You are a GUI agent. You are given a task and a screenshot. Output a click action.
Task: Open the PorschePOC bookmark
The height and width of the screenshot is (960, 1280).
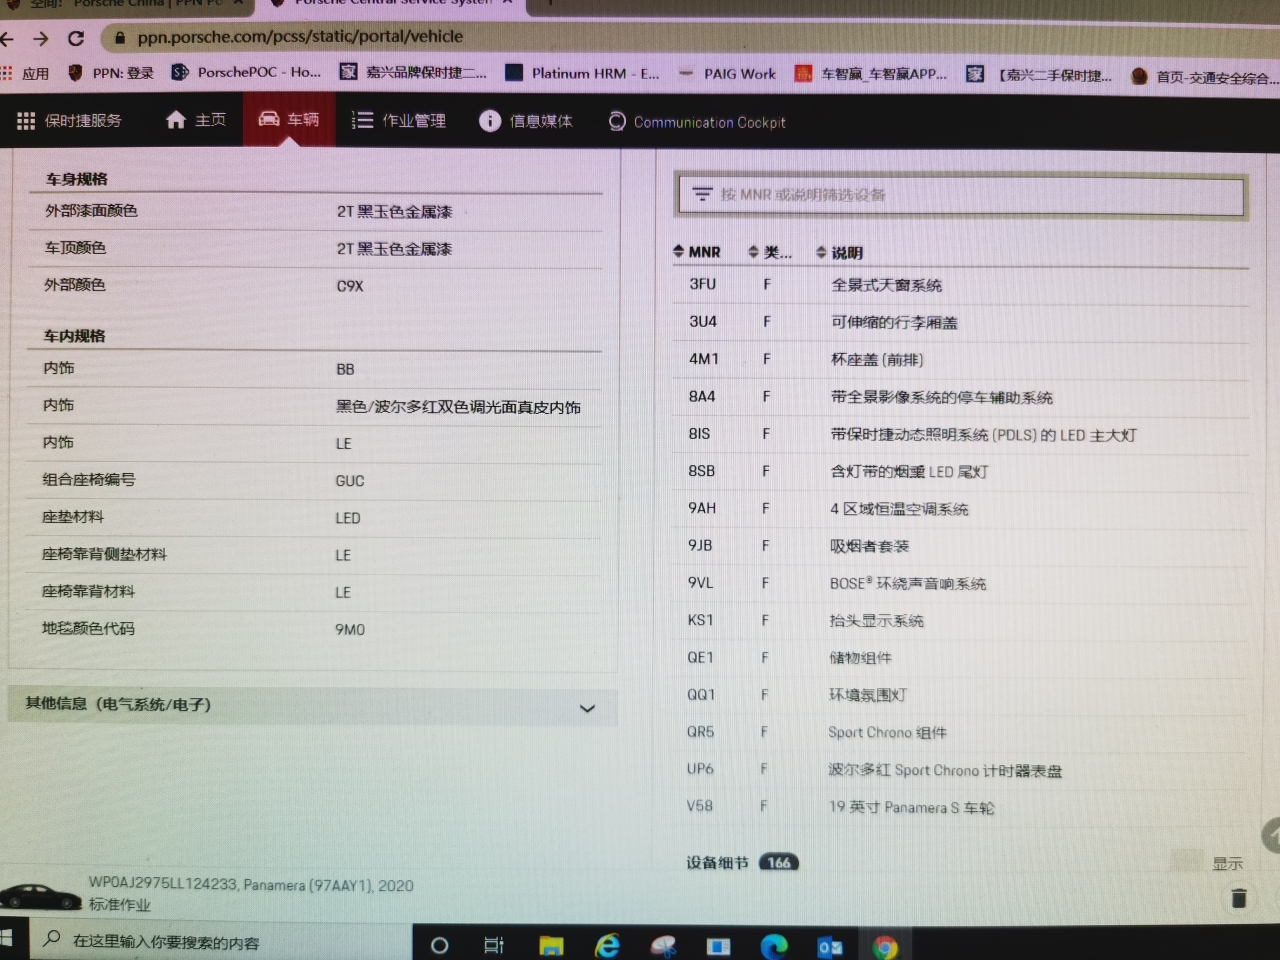point(247,72)
